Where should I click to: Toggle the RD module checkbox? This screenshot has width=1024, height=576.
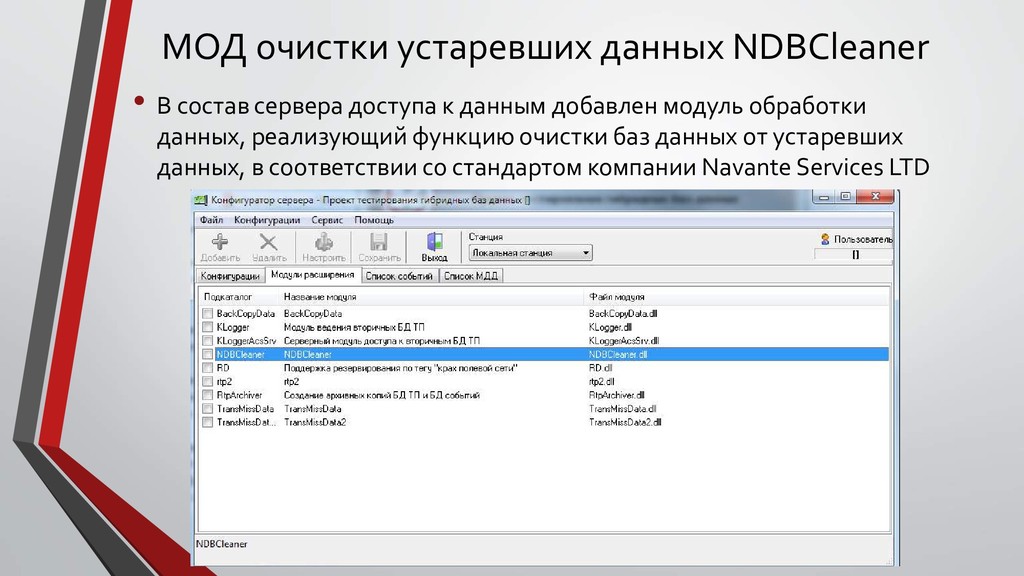(208, 368)
